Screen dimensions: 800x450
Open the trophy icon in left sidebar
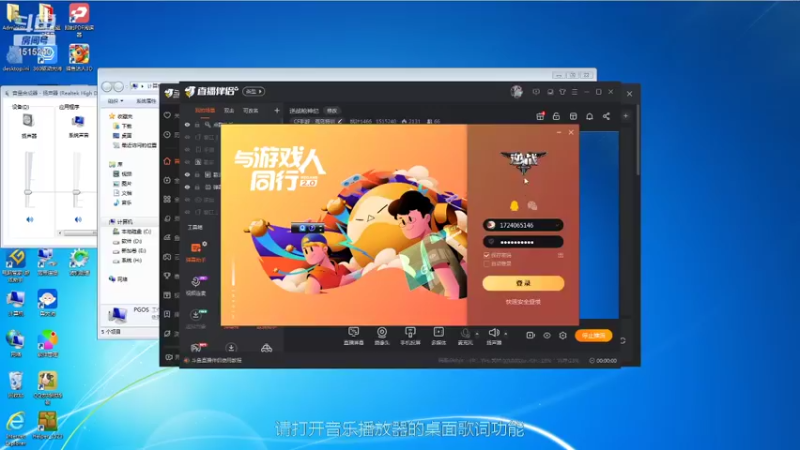(167, 276)
